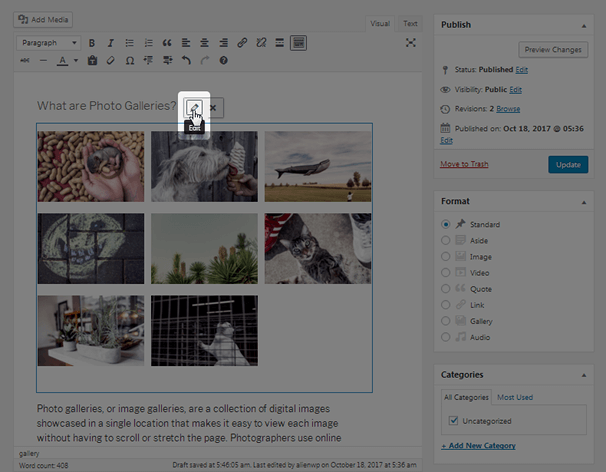The width and height of the screenshot is (606, 472).
Task: Remove the gallery with the X button
Action: point(213,107)
